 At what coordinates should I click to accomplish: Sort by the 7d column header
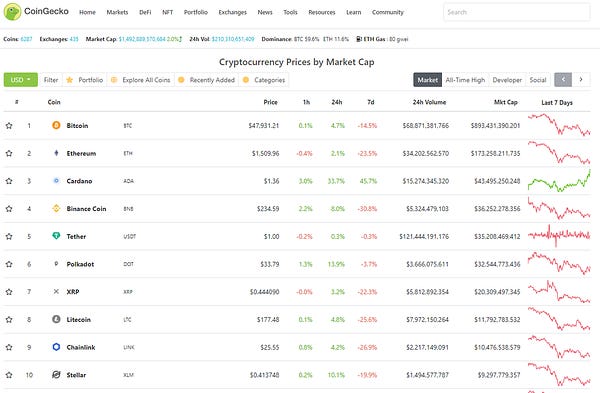[370, 102]
